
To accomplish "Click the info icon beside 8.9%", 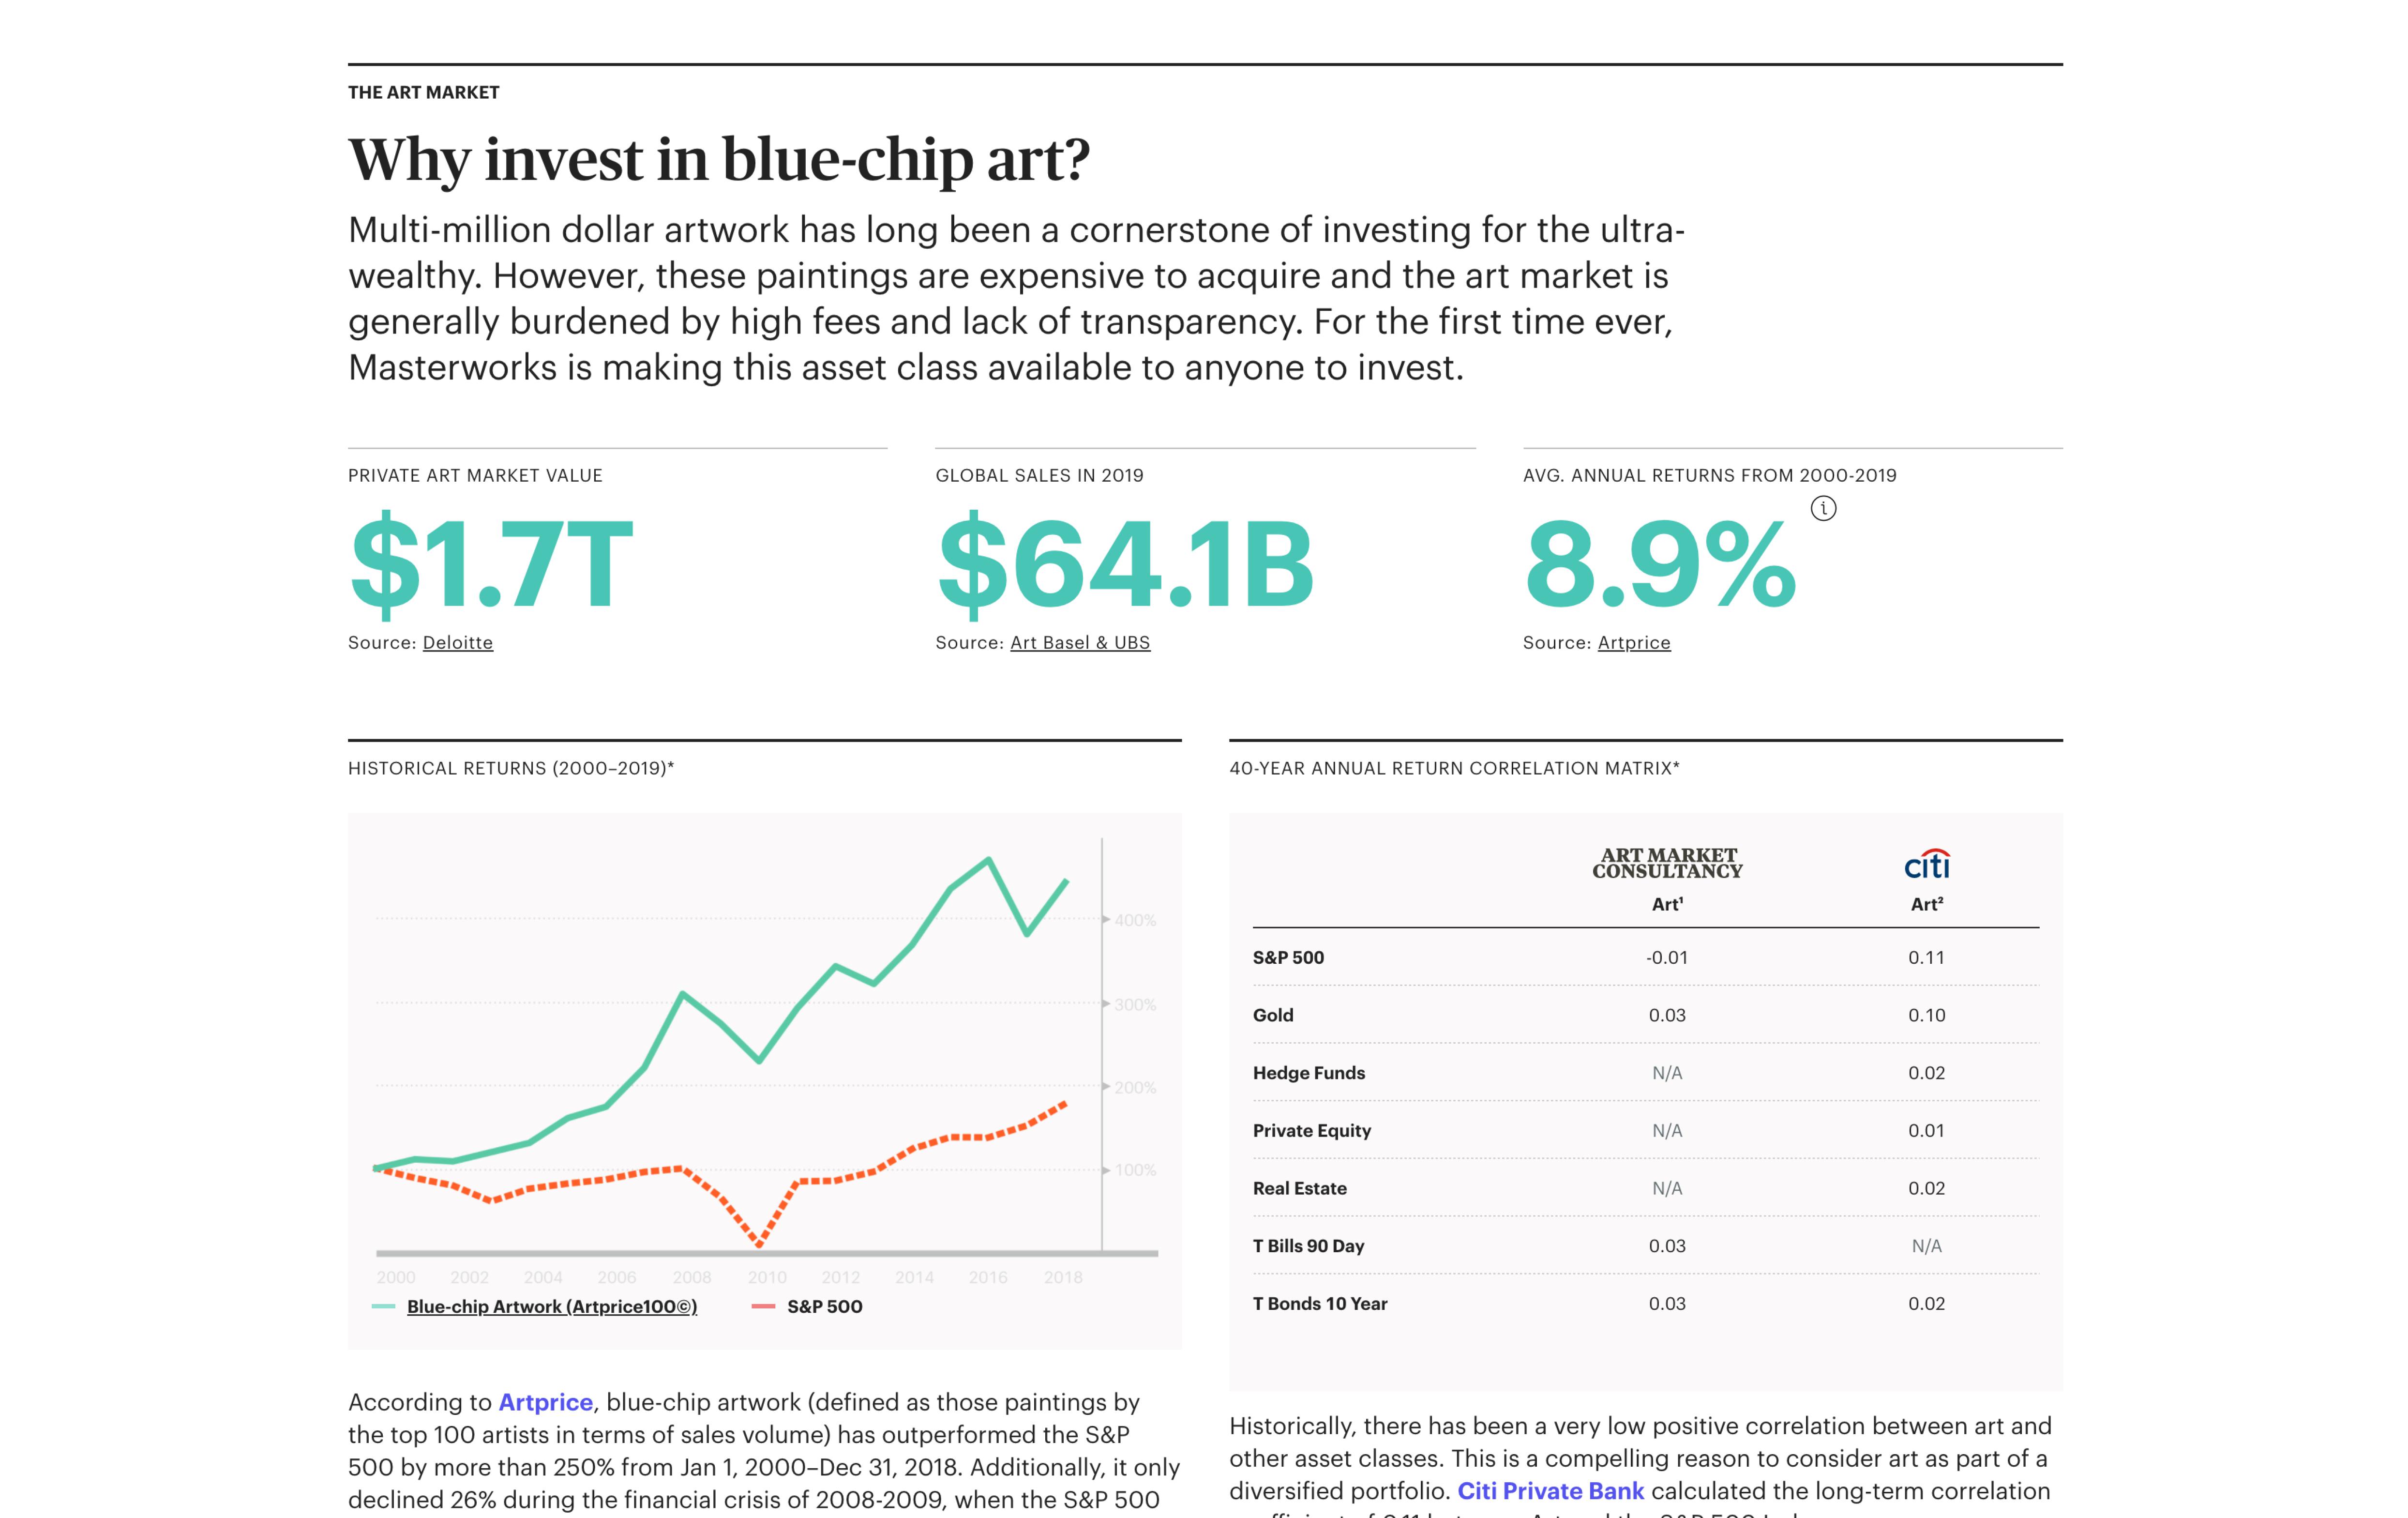I will tap(1823, 509).
